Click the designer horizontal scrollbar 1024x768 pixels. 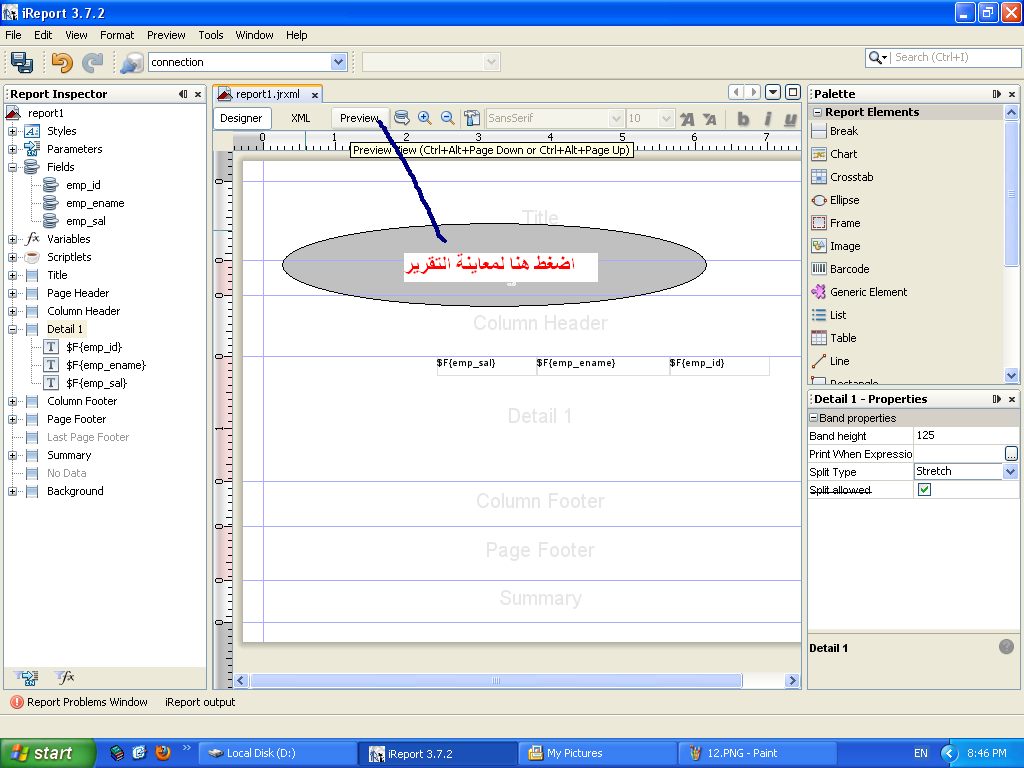click(x=496, y=680)
